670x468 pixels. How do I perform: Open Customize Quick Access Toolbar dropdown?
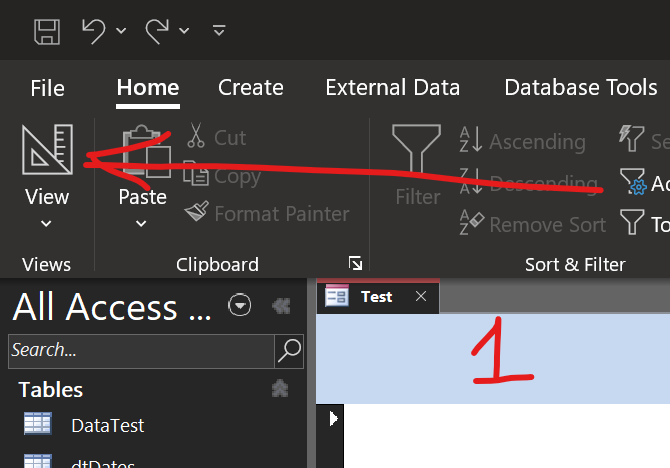219,30
